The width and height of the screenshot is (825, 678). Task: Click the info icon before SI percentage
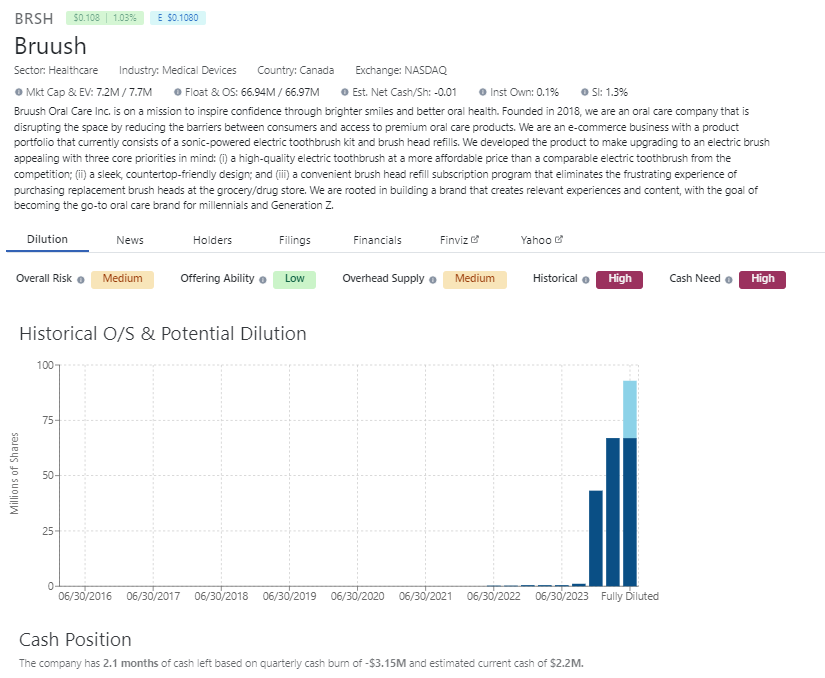[x=584, y=92]
